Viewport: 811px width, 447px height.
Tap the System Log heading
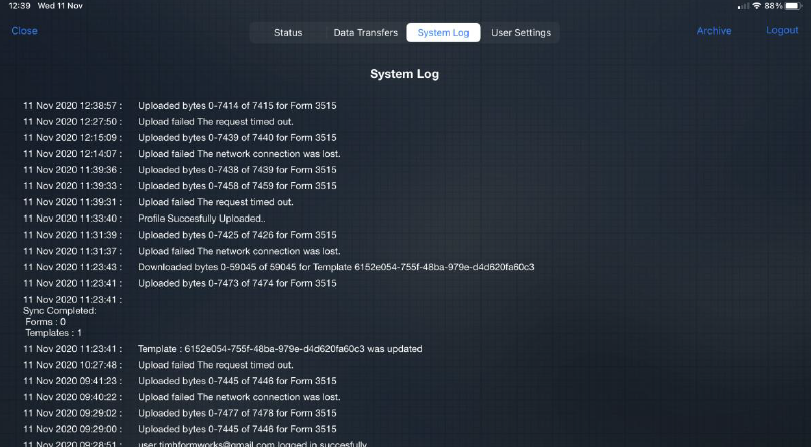[404, 74]
